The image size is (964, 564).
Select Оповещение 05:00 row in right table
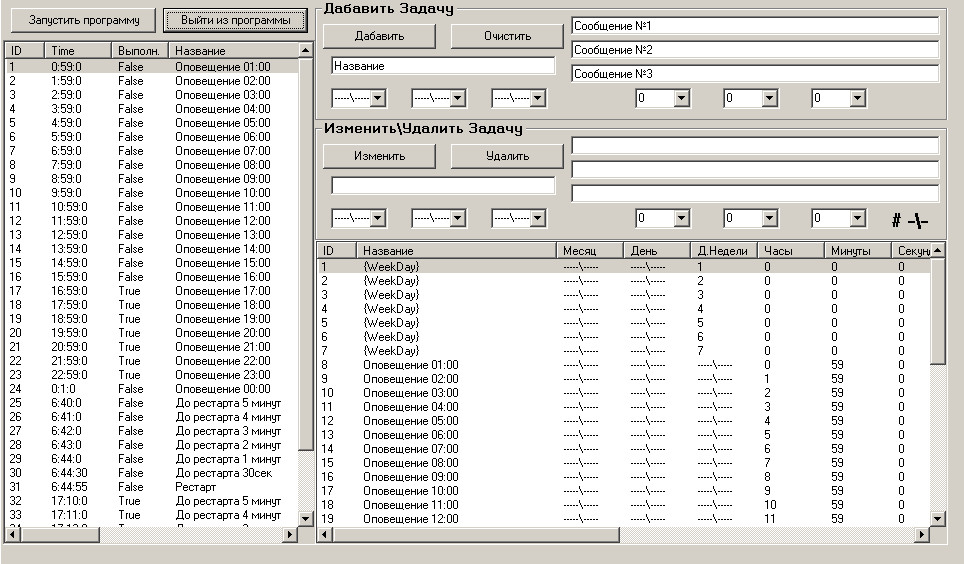tap(410, 421)
